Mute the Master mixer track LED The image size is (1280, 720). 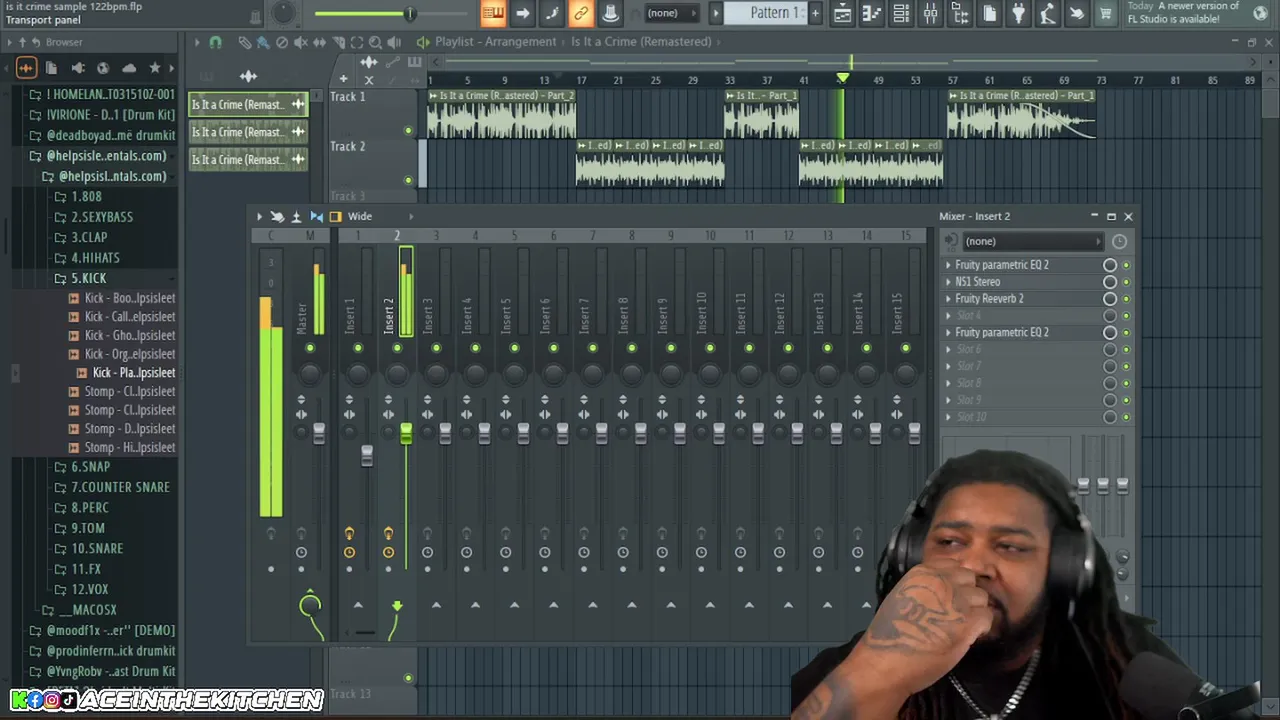pyautogui.click(x=310, y=348)
